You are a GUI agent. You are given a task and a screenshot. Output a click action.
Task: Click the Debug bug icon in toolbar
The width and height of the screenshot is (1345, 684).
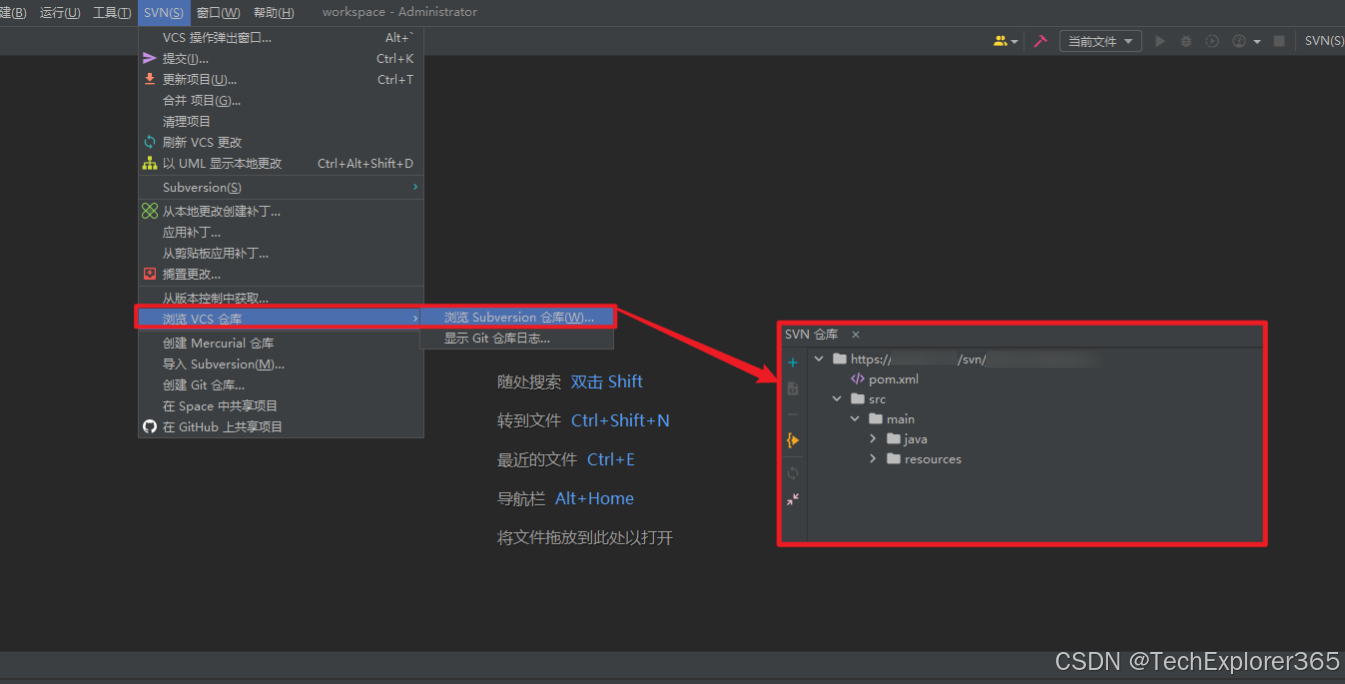(1186, 41)
